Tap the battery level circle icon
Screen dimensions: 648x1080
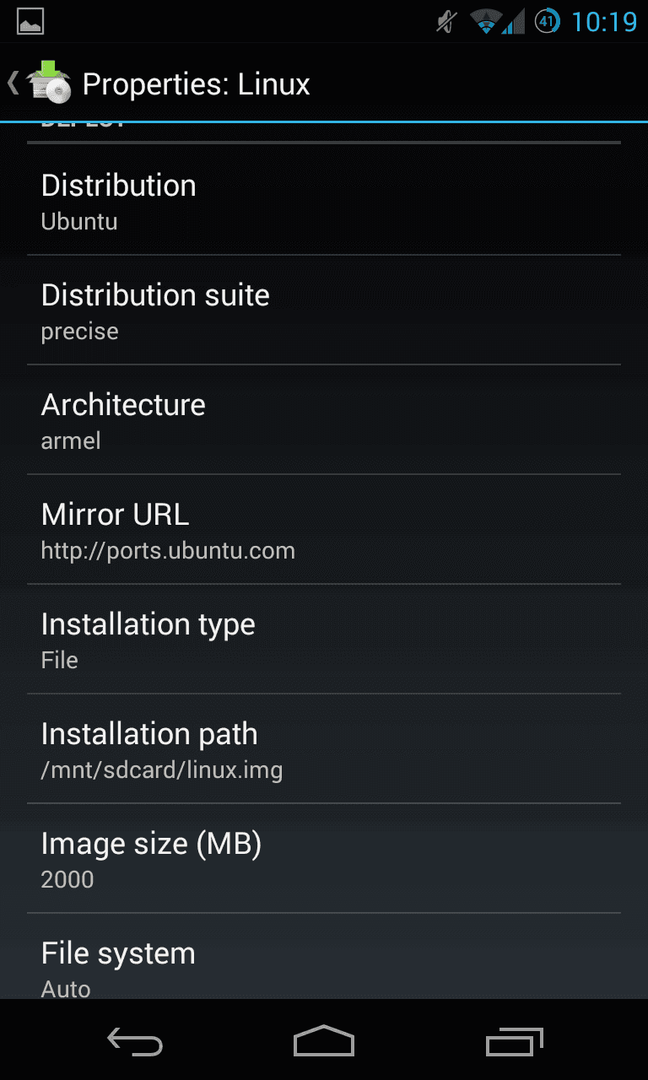547,21
